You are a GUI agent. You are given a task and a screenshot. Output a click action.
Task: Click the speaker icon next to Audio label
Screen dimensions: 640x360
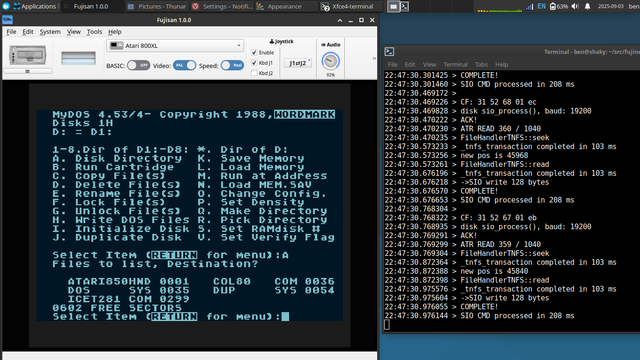pyautogui.click(x=323, y=44)
